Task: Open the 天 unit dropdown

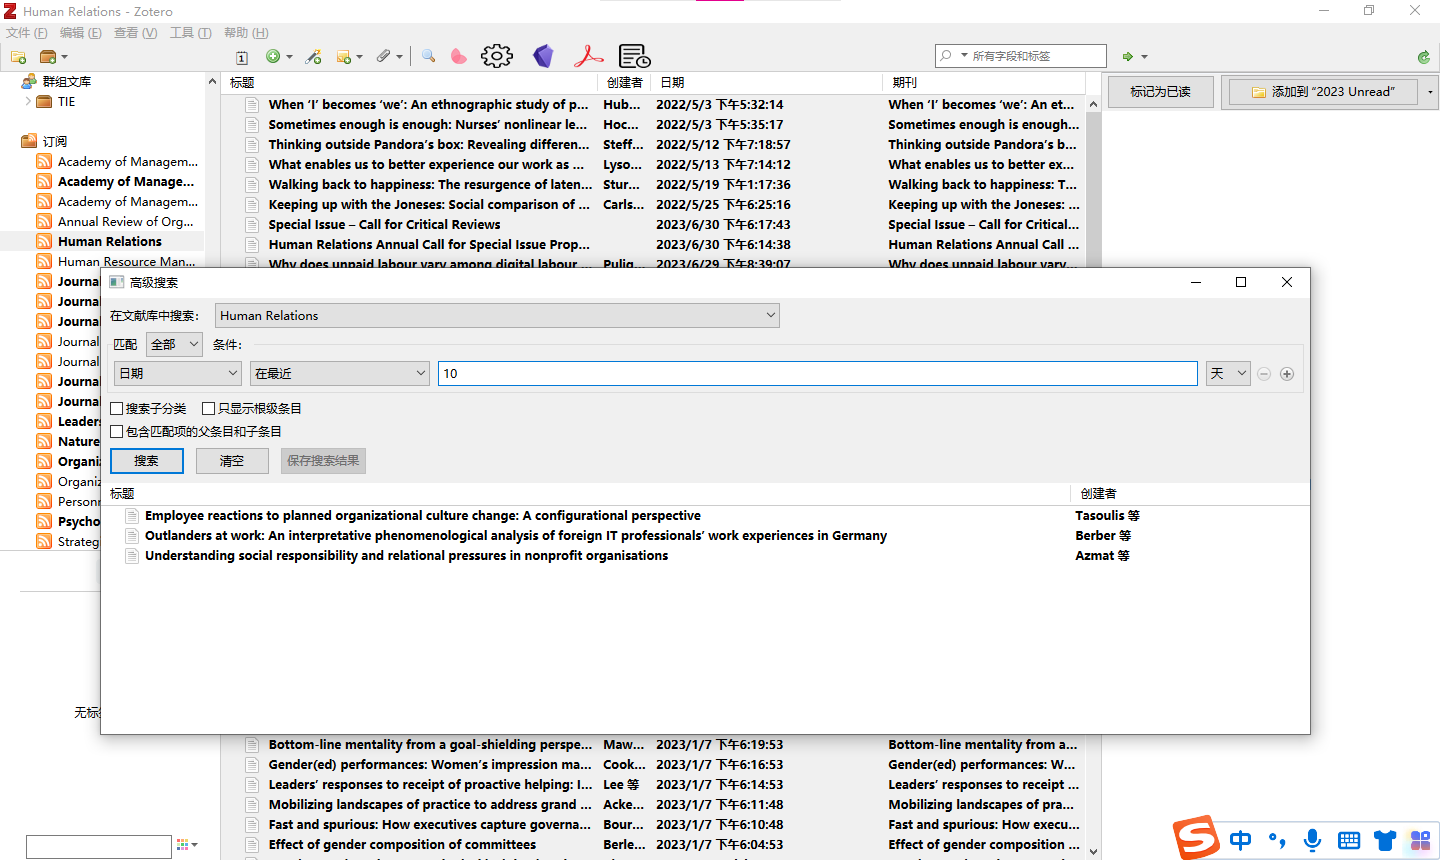Action: tap(1228, 374)
